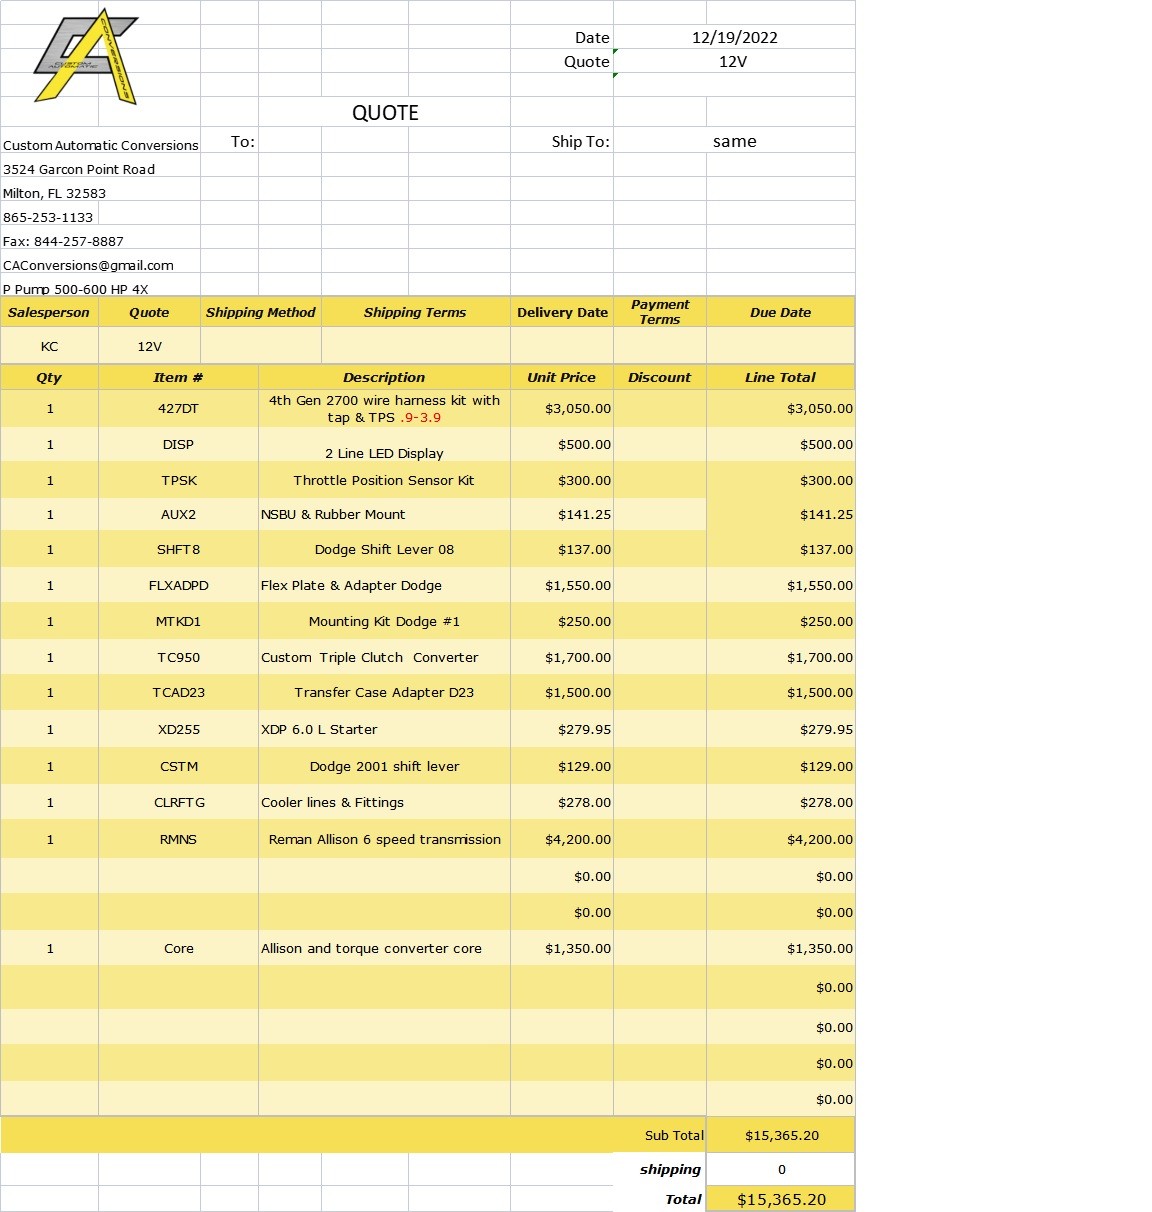Click 'Custom Triple Clutch Converter' description

384,657
